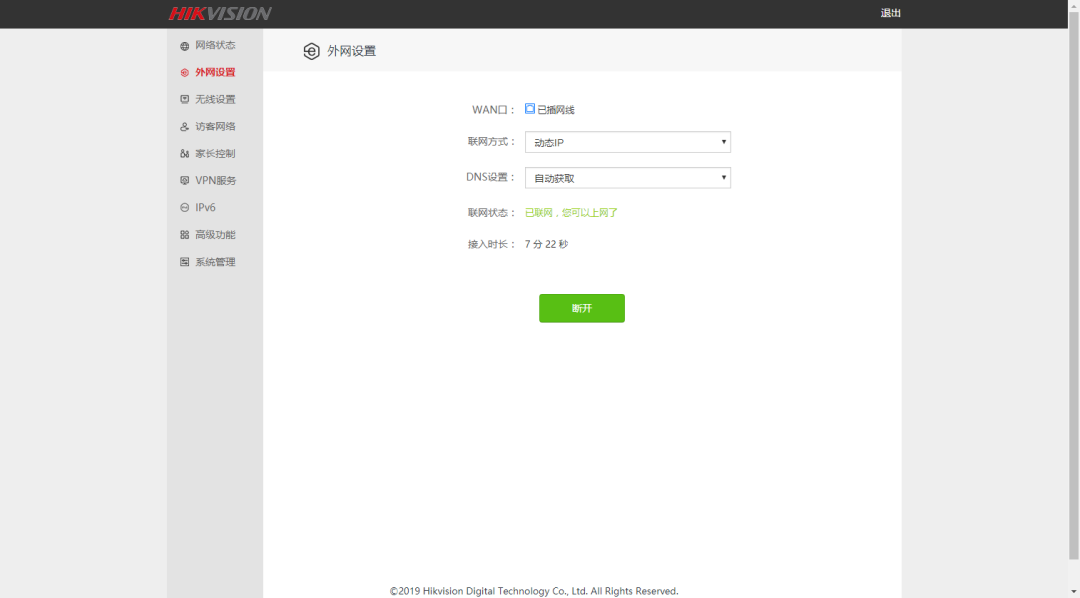Click the 家长控制 icon in sidebar
The width and height of the screenshot is (1080, 598).
coord(184,154)
